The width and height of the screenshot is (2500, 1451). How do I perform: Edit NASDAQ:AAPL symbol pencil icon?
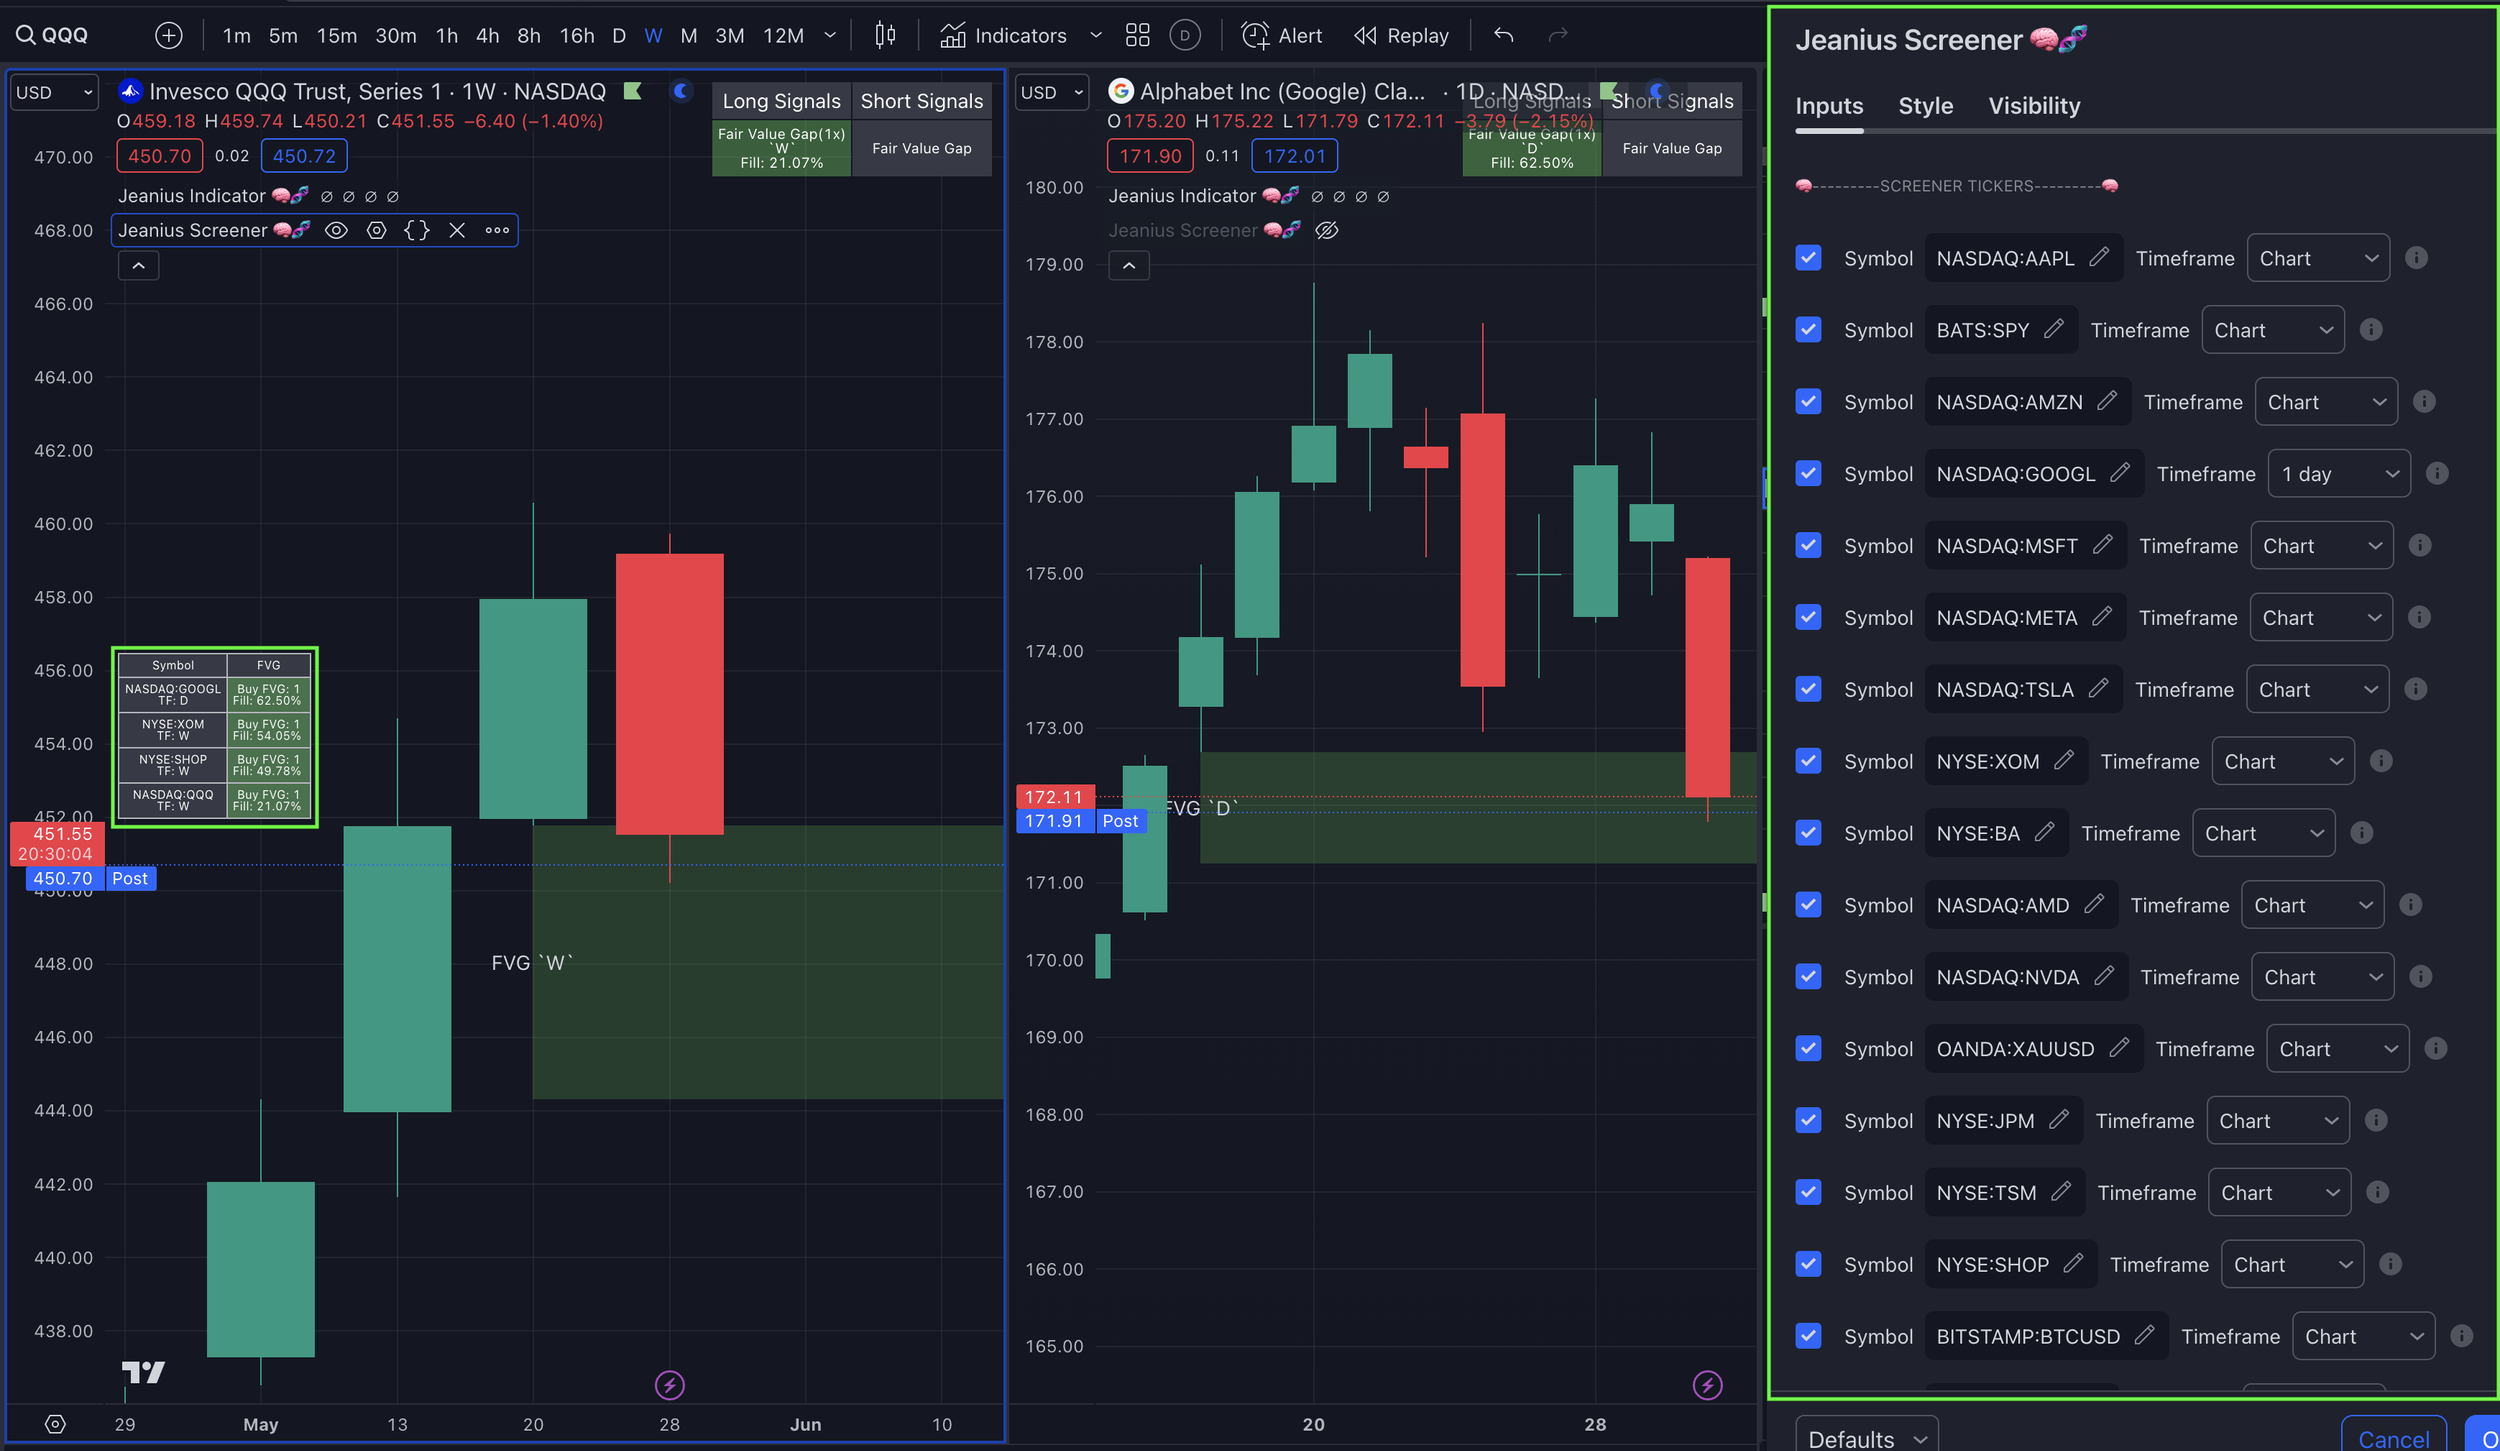[2099, 257]
